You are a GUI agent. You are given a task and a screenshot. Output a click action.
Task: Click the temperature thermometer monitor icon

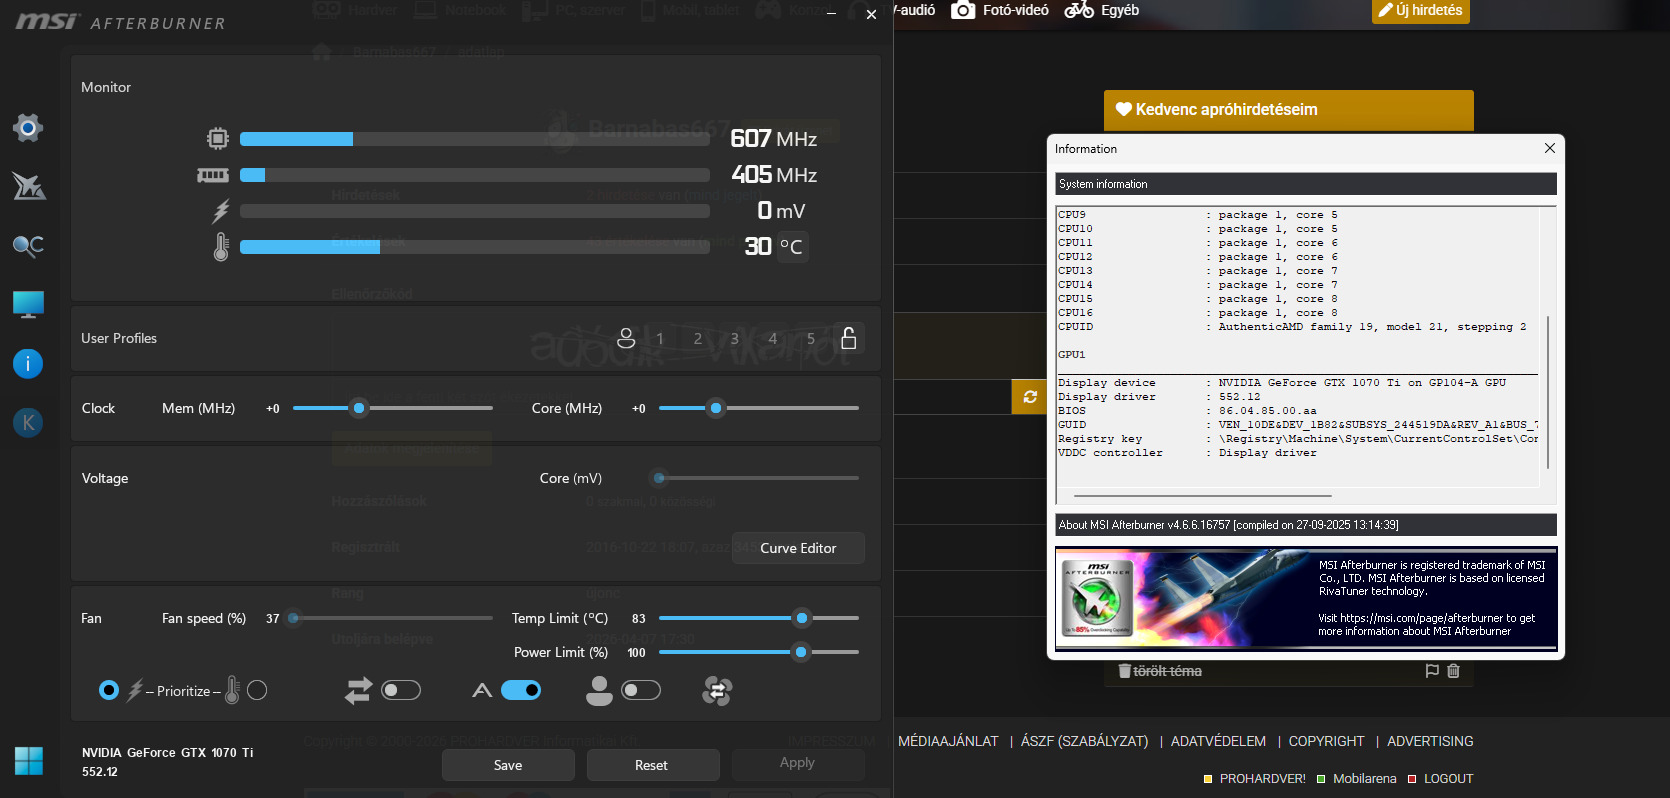[x=221, y=247]
